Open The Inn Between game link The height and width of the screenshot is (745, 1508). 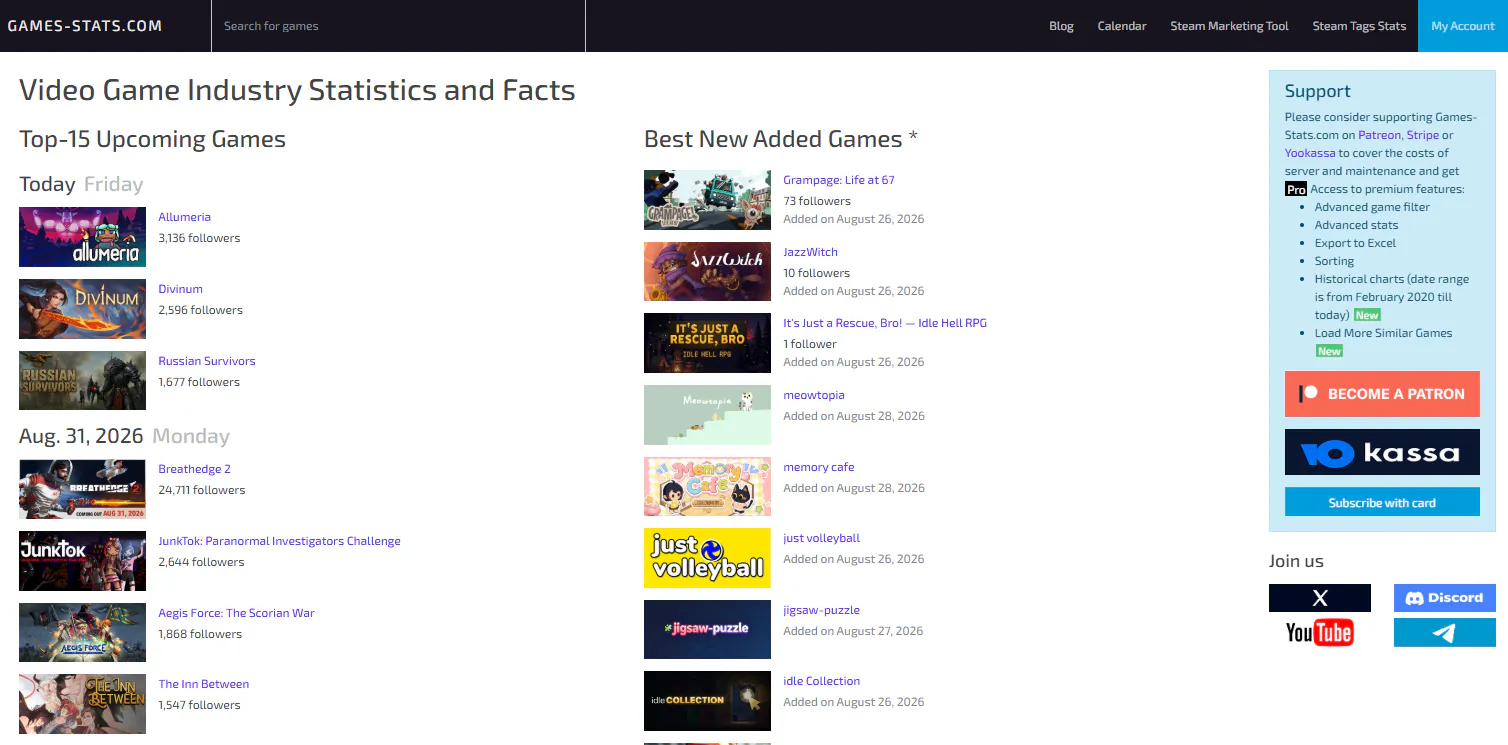click(203, 684)
